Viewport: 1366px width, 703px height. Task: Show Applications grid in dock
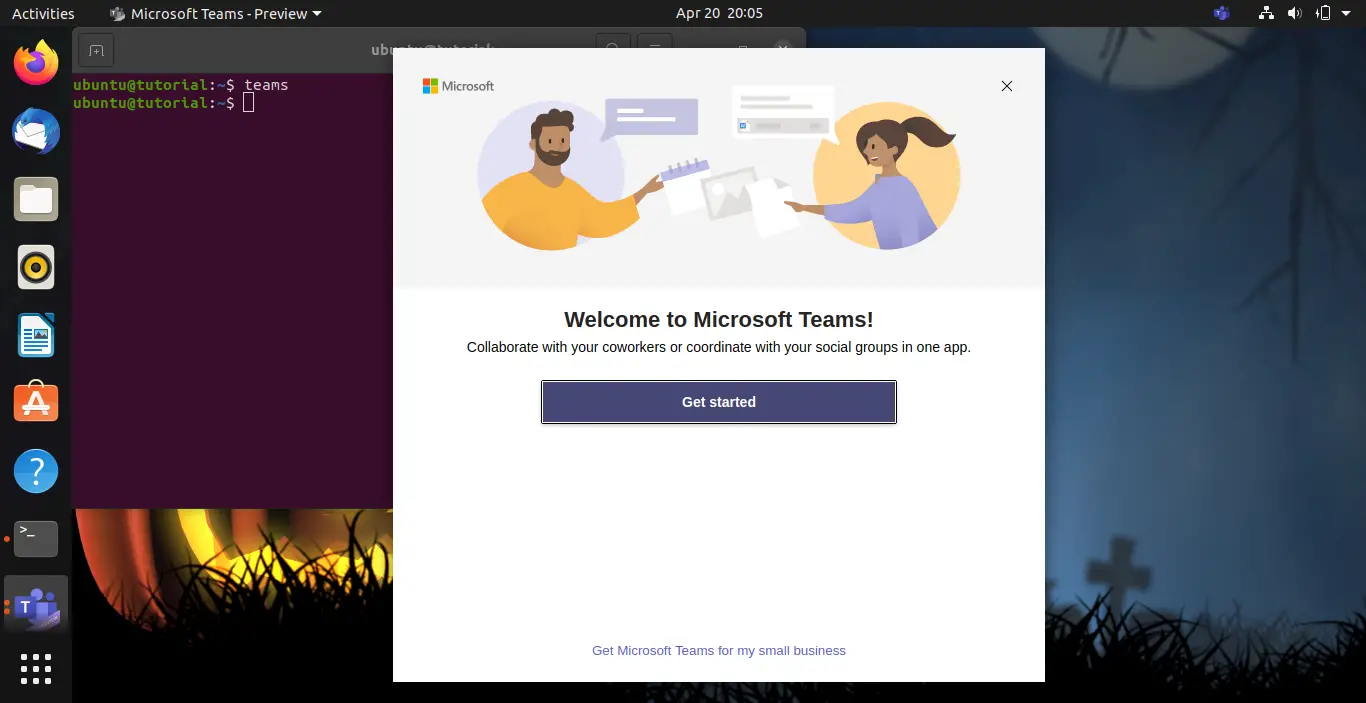point(36,669)
